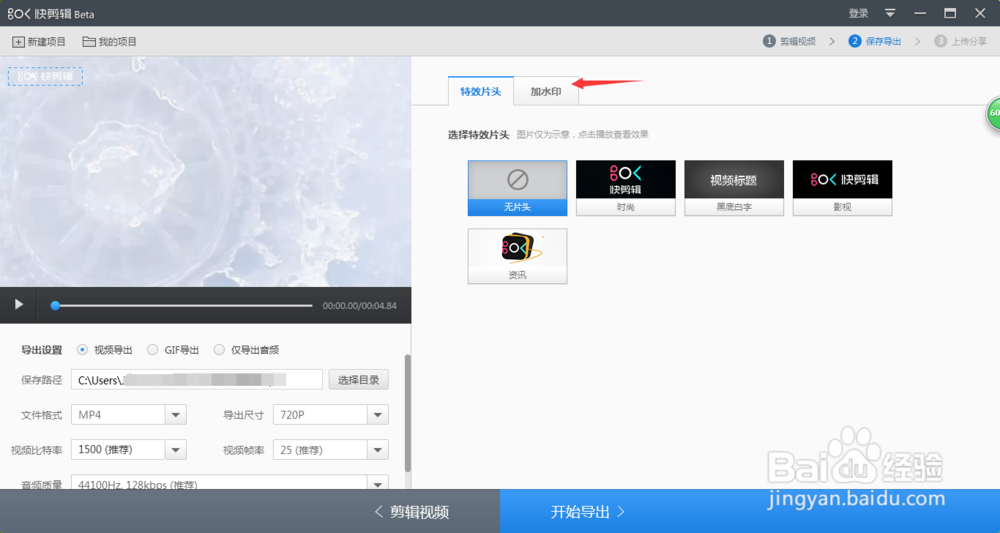Image resolution: width=1000 pixels, height=533 pixels.
Task: Switch to the 特效片头 tab
Action: click(480, 91)
